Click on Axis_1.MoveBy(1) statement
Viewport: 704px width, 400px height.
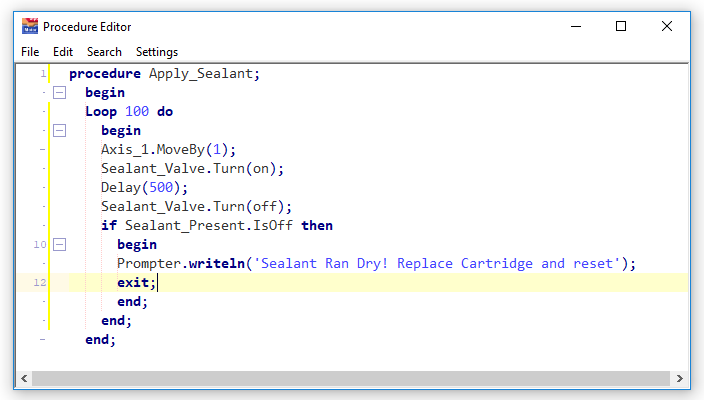click(x=168, y=150)
